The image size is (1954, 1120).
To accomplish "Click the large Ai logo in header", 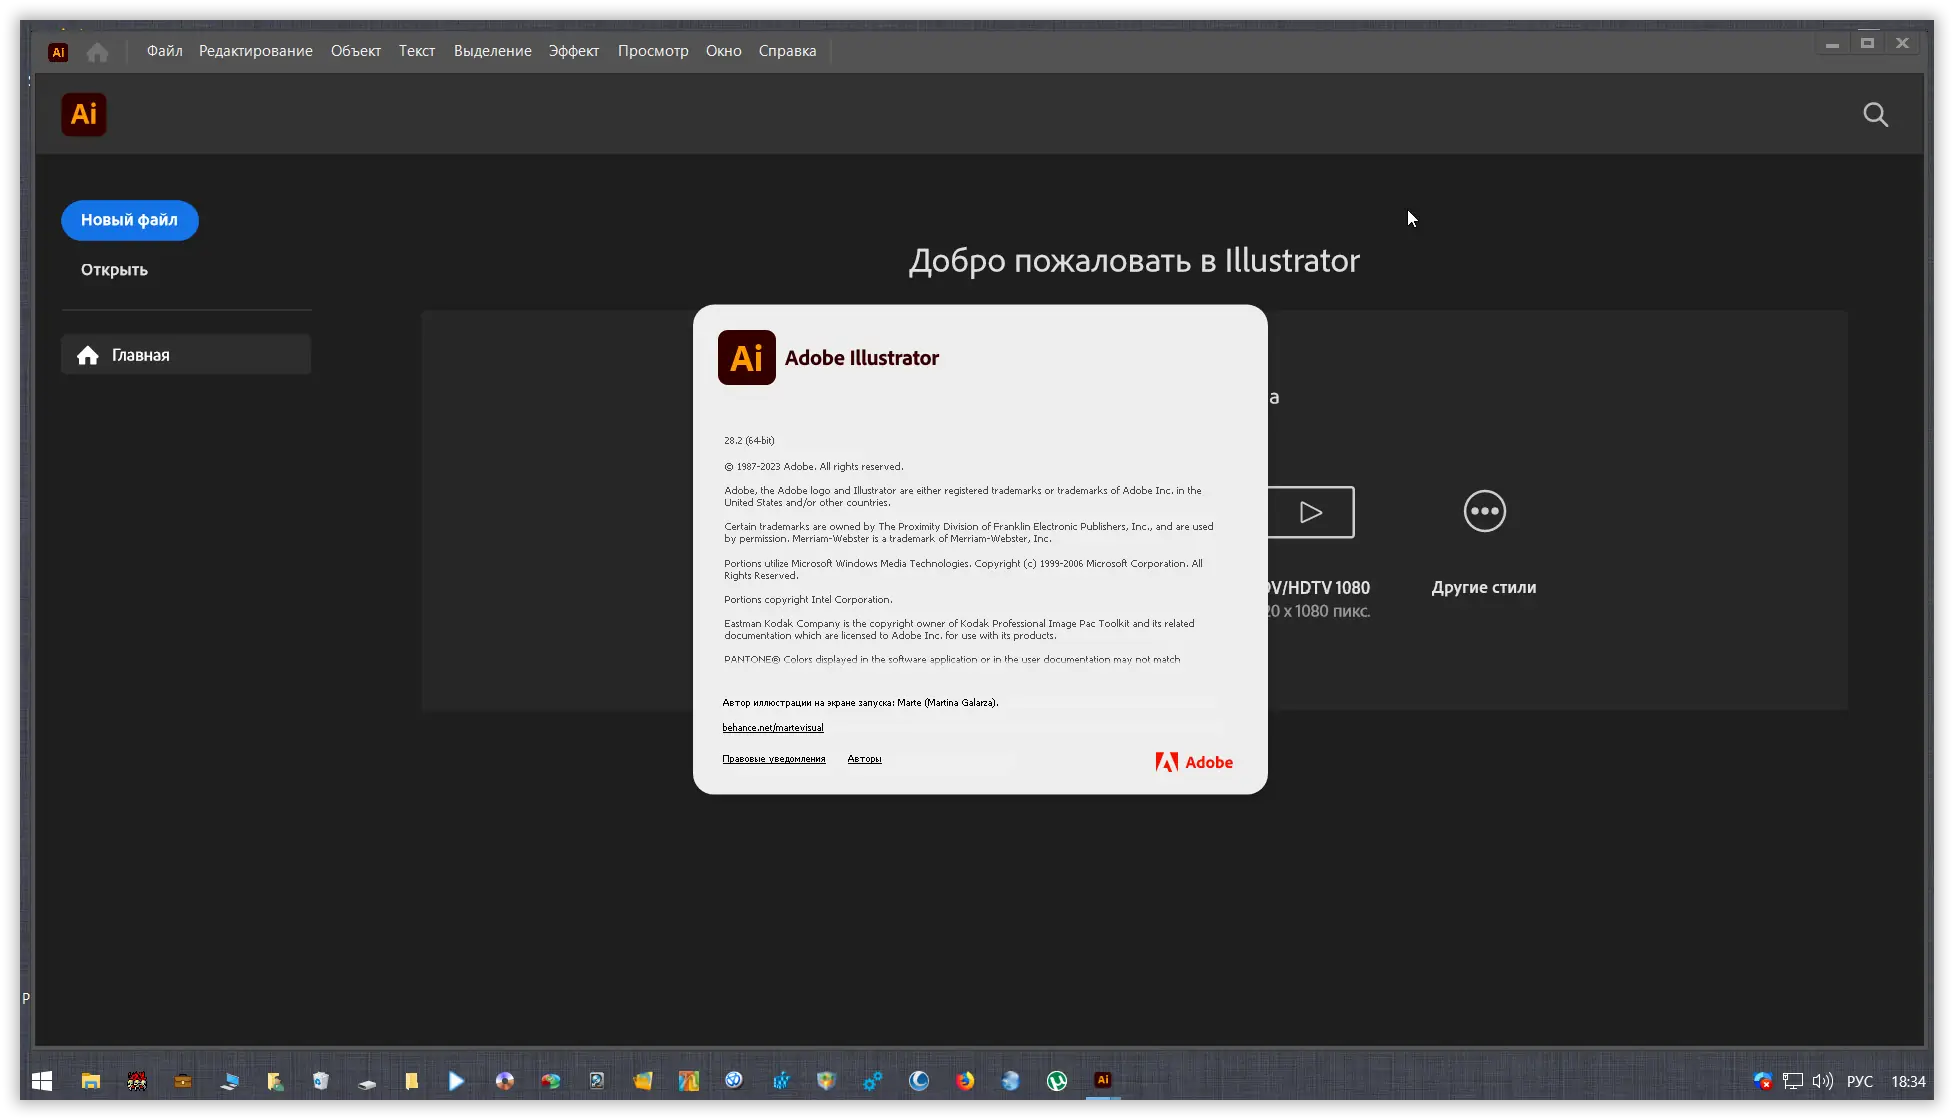I will pos(84,115).
